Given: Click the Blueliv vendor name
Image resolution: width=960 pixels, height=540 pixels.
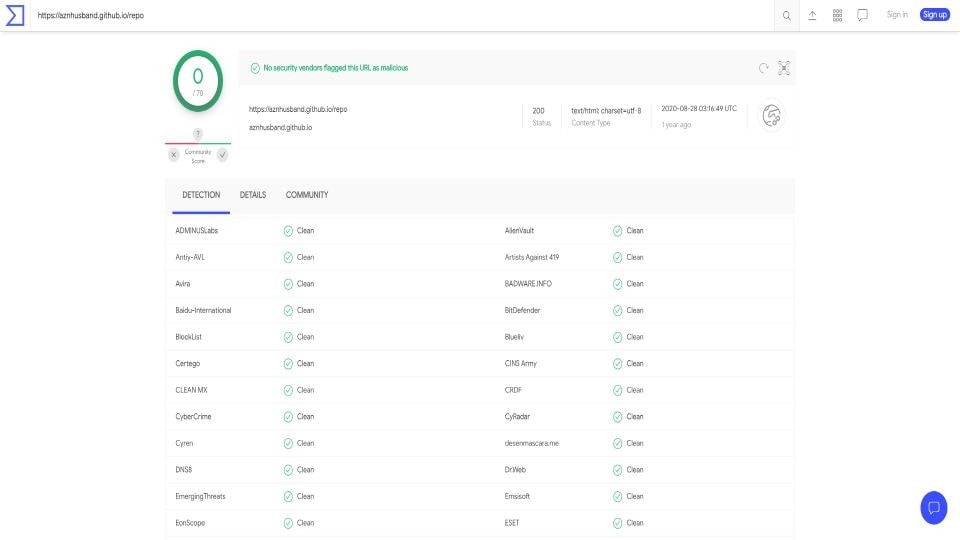Looking at the screenshot, I should [x=514, y=337].
